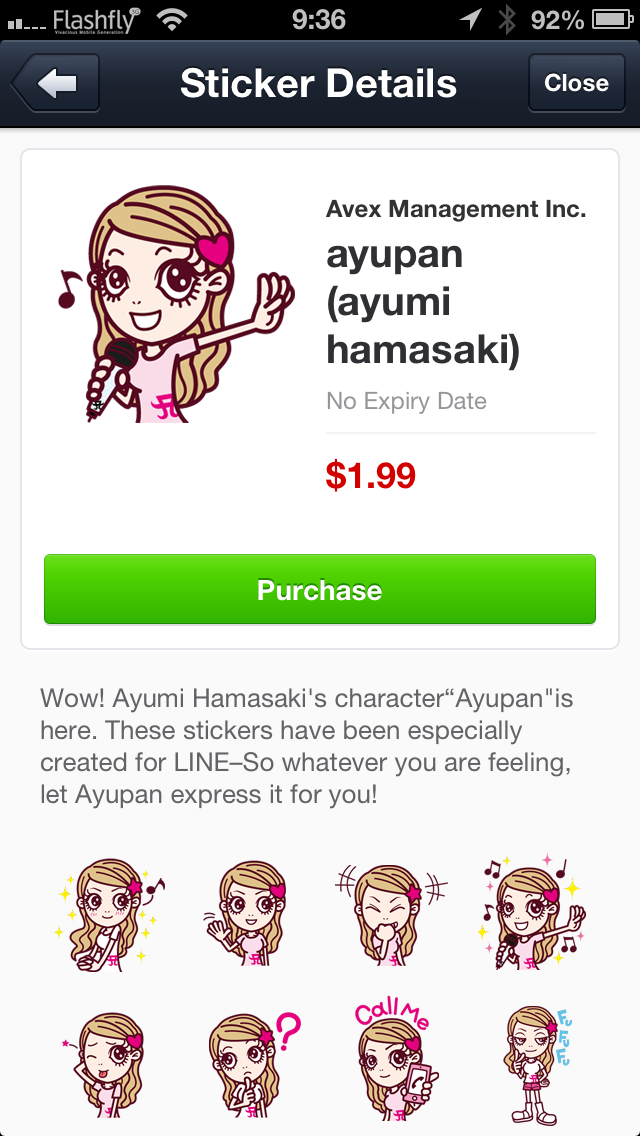The image size is (640, 1136).
Task: Tap the location services arrow icon
Action: 471,20
